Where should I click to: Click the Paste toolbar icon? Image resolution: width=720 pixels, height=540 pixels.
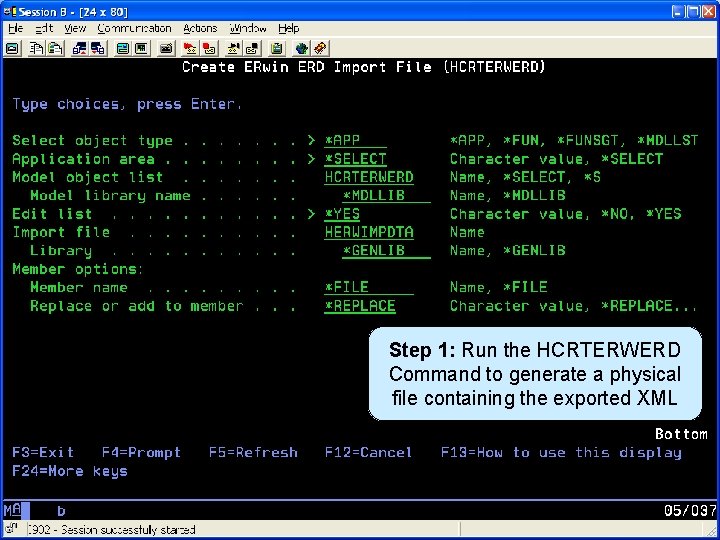tap(56, 48)
